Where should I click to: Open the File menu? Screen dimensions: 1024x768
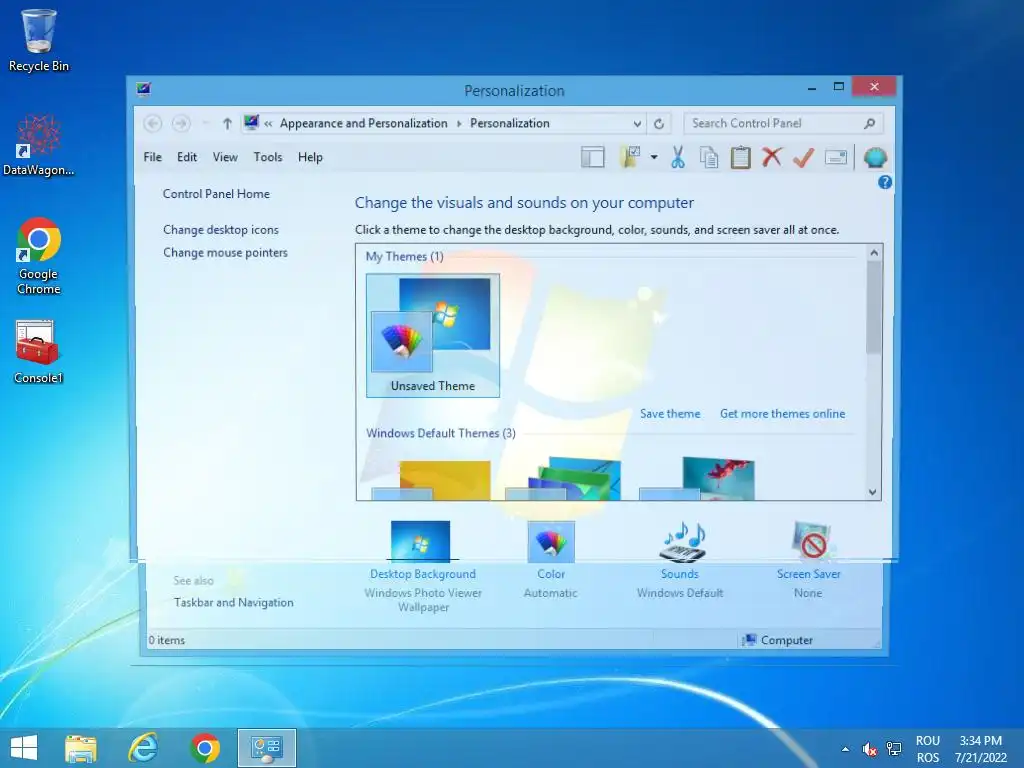point(152,157)
